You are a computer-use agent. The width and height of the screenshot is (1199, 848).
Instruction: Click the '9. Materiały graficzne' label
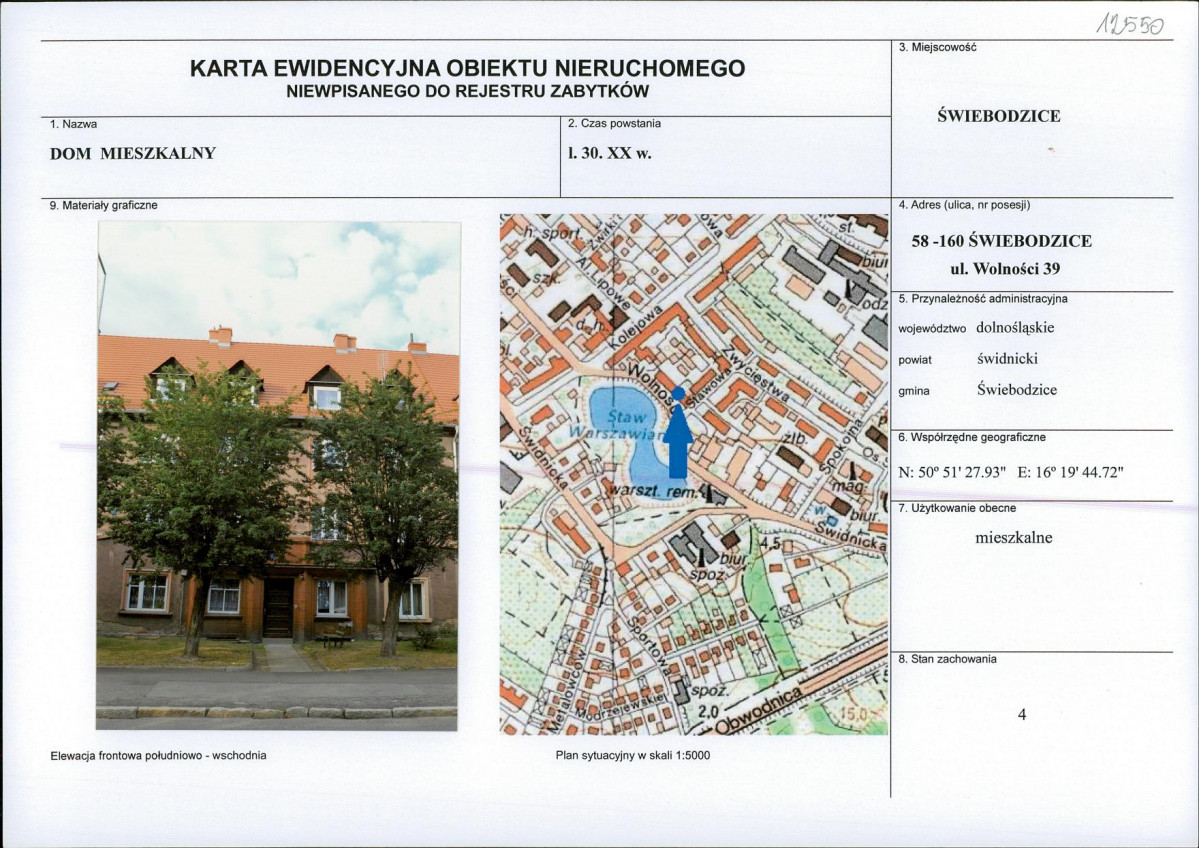(x=103, y=206)
